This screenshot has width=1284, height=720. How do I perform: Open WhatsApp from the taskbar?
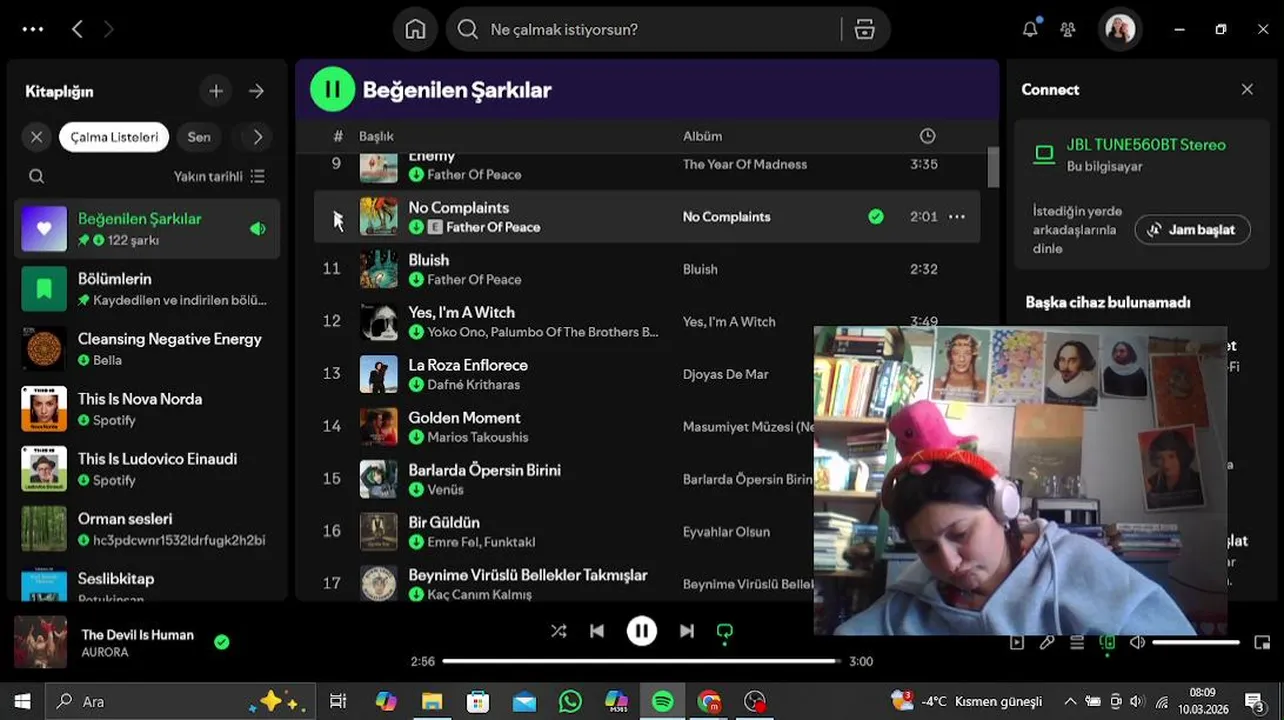(570, 701)
